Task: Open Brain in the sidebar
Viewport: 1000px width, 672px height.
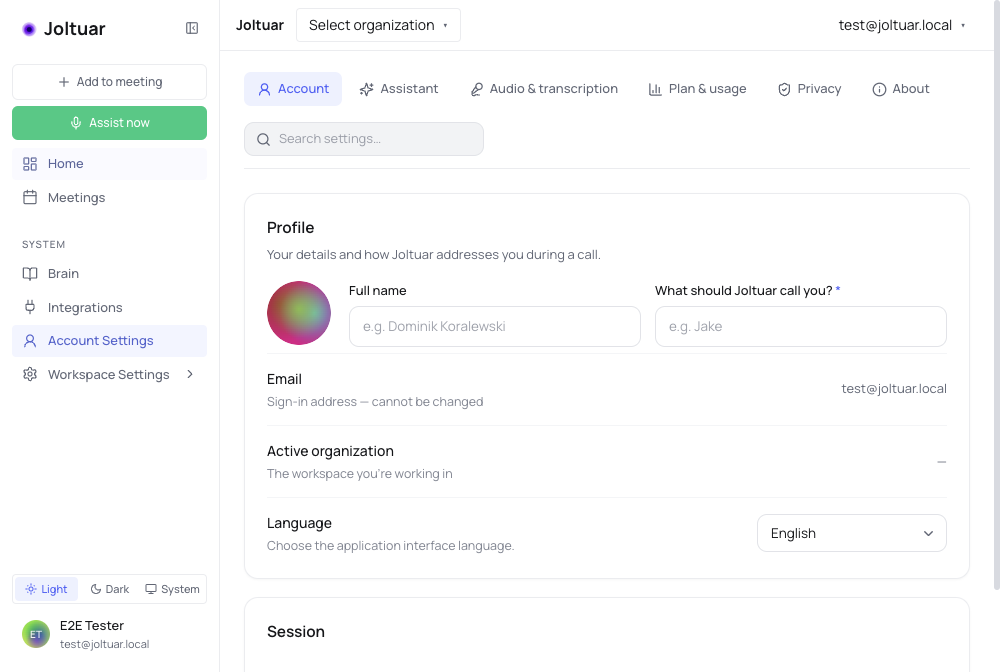Action: 110,274
